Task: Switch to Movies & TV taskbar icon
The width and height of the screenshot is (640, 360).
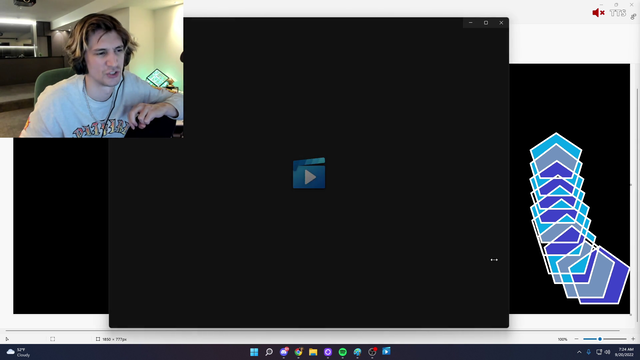Action: (x=386, y=351)
